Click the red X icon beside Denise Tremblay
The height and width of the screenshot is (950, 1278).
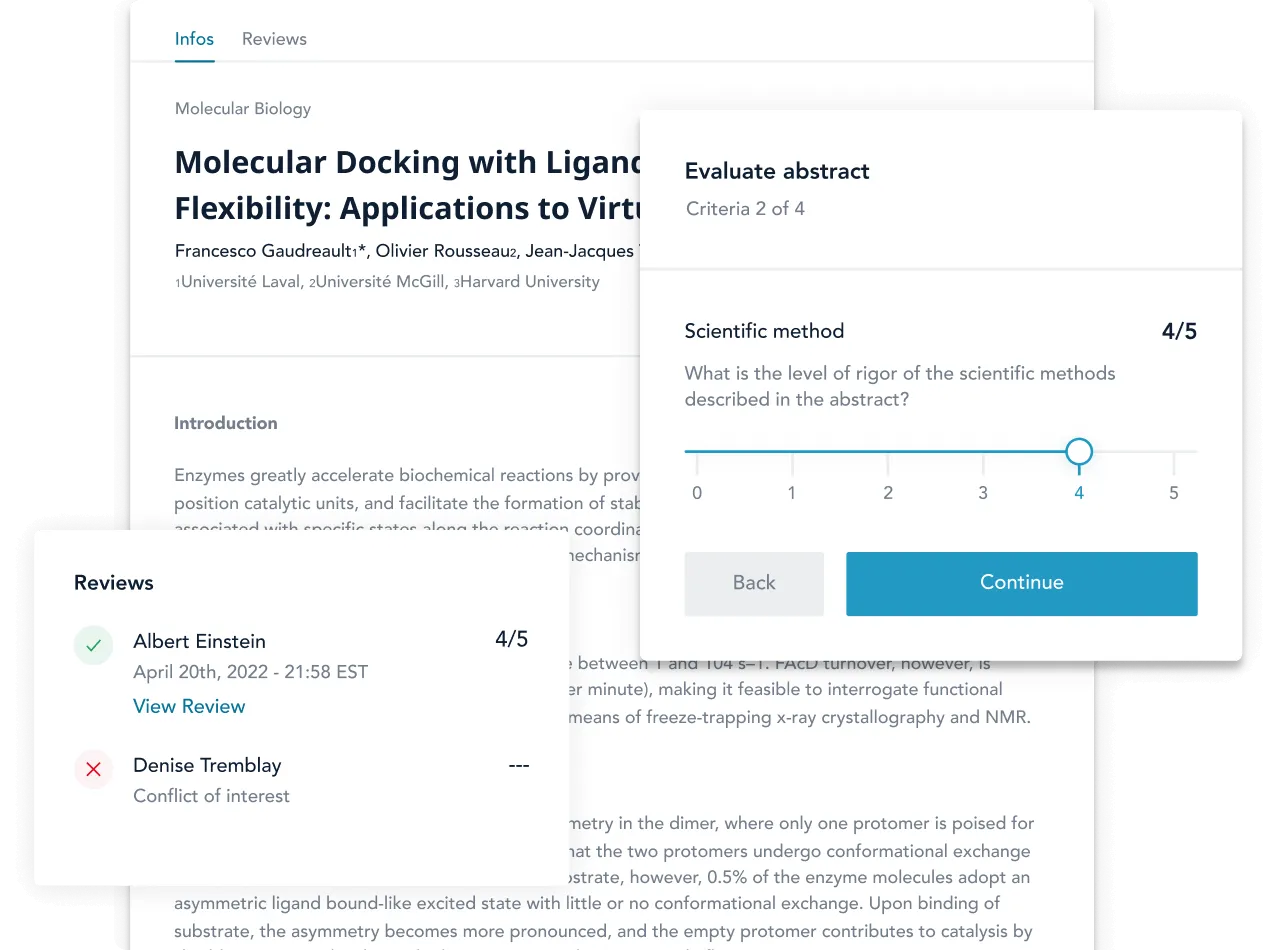(x=93, y=769)
